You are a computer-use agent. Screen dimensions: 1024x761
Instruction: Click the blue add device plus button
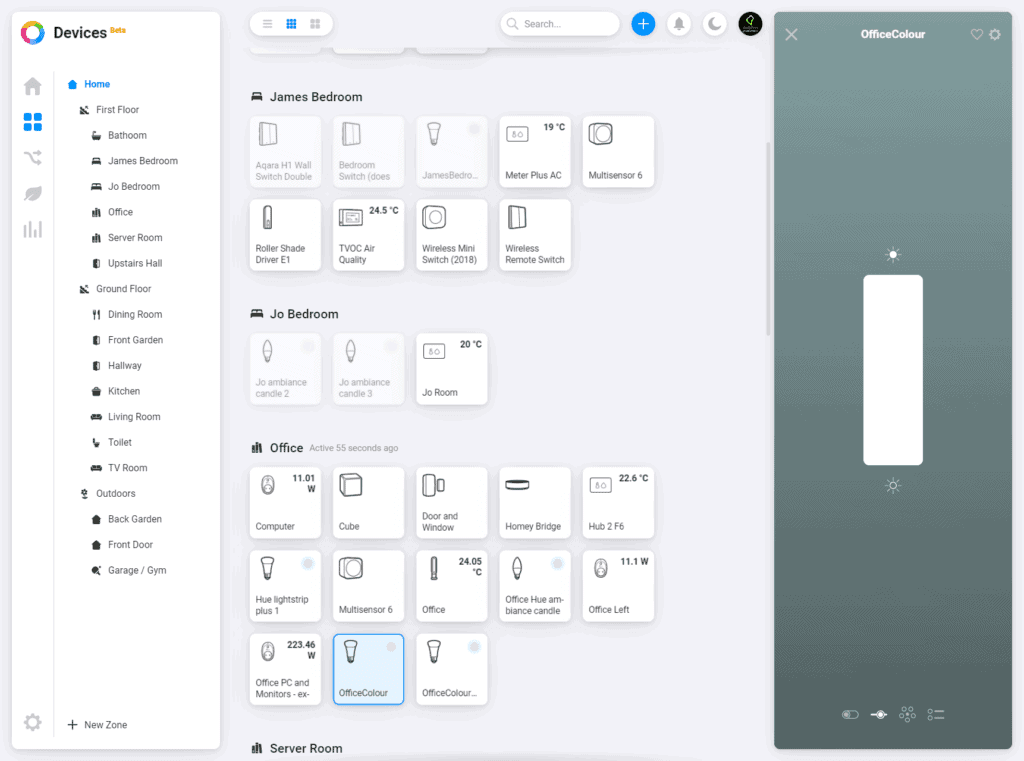pos(643,24)
